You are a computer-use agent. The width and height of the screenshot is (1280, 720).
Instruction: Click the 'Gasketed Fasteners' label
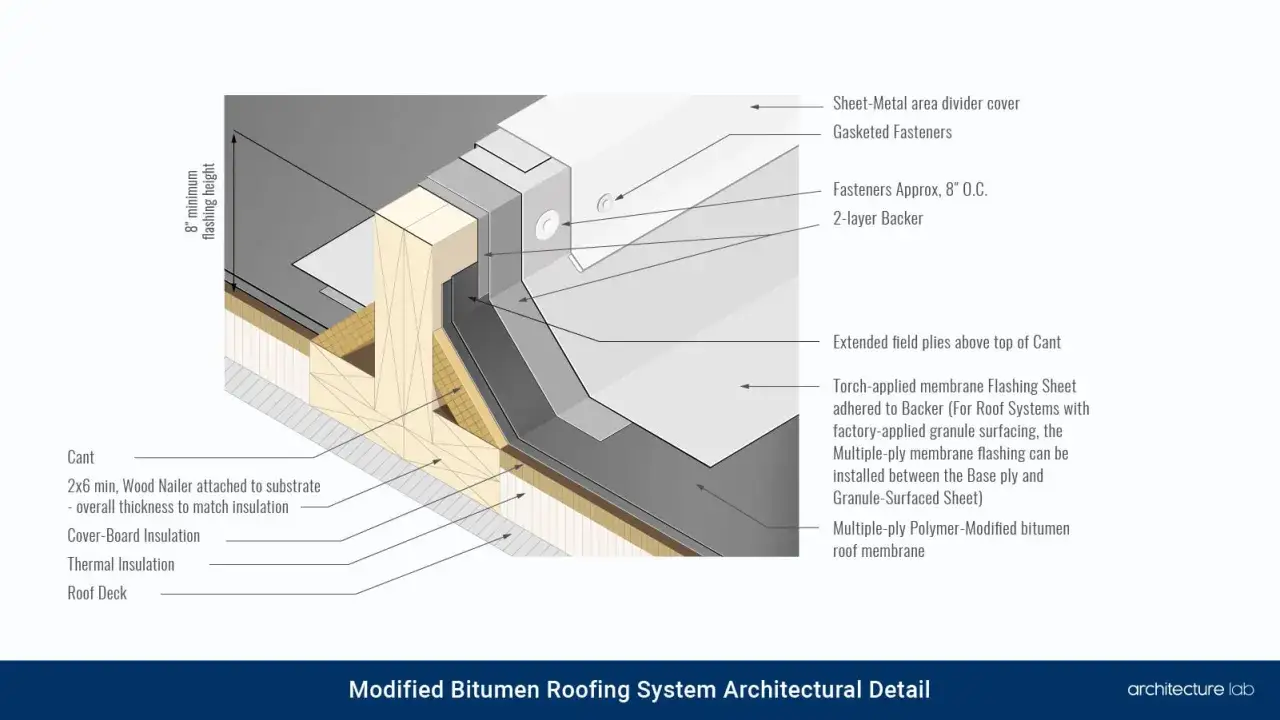[892, 132]
